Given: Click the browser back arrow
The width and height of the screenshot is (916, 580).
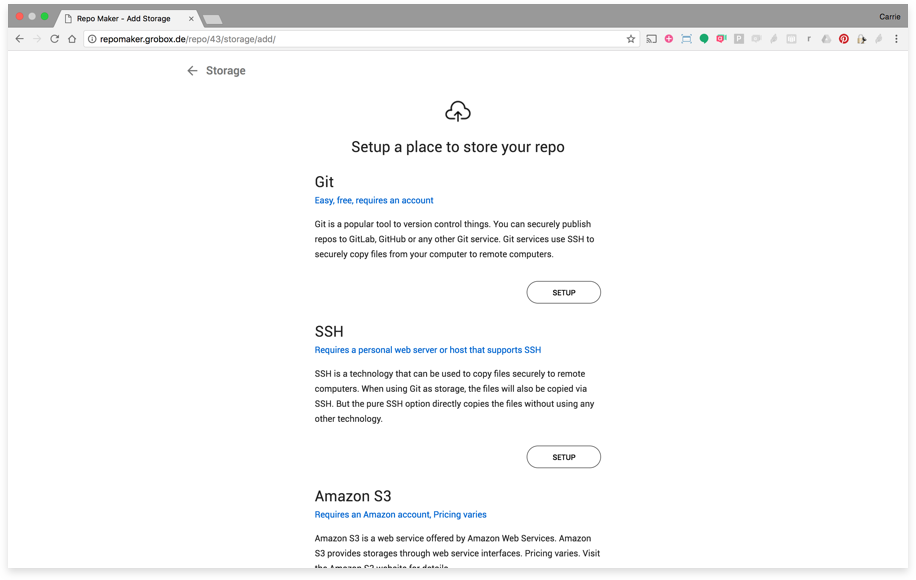Looking at the screenshot, I should (19, 39).
